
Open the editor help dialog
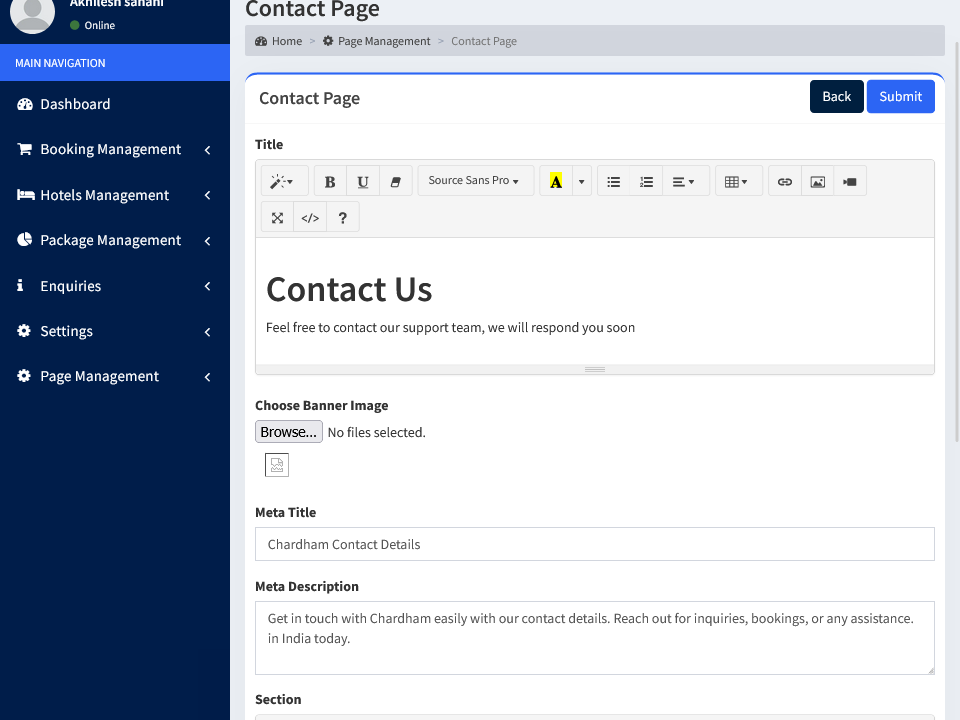[x=342, y=217]
